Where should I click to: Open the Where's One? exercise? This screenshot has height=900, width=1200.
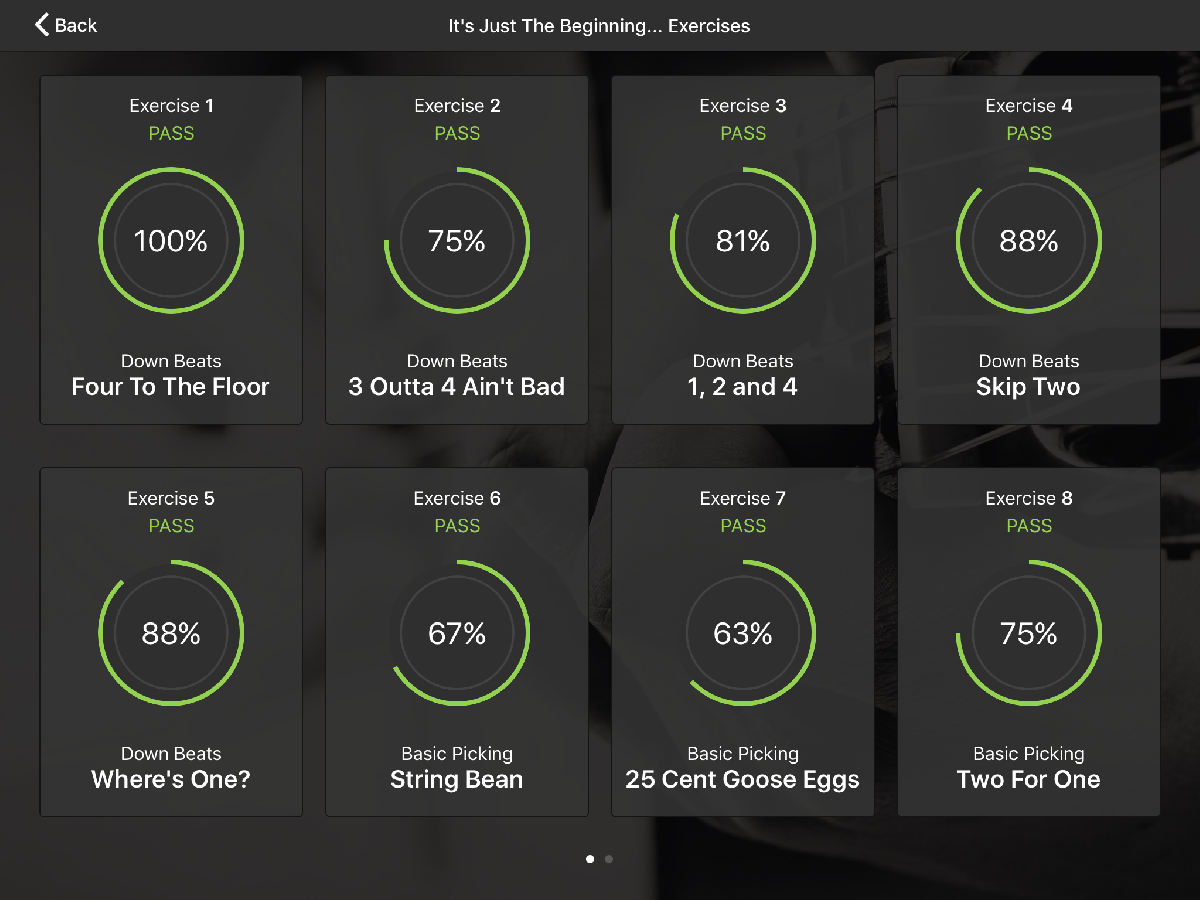click(171, 642)
